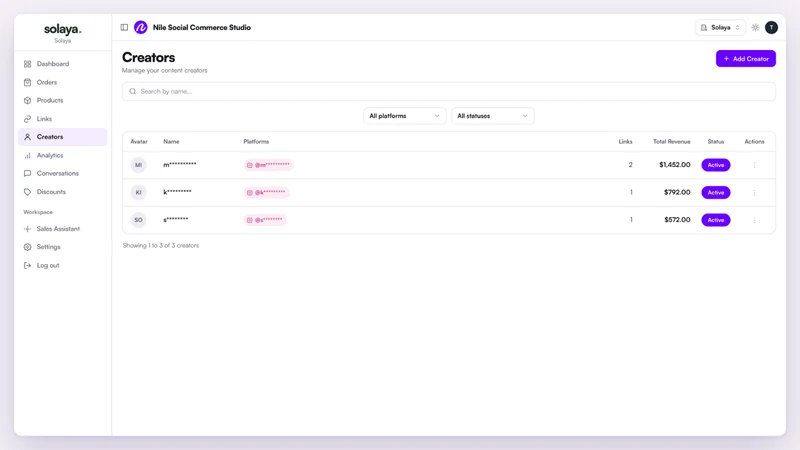Click the $1,452.00 revenue value

click(674, 165)
